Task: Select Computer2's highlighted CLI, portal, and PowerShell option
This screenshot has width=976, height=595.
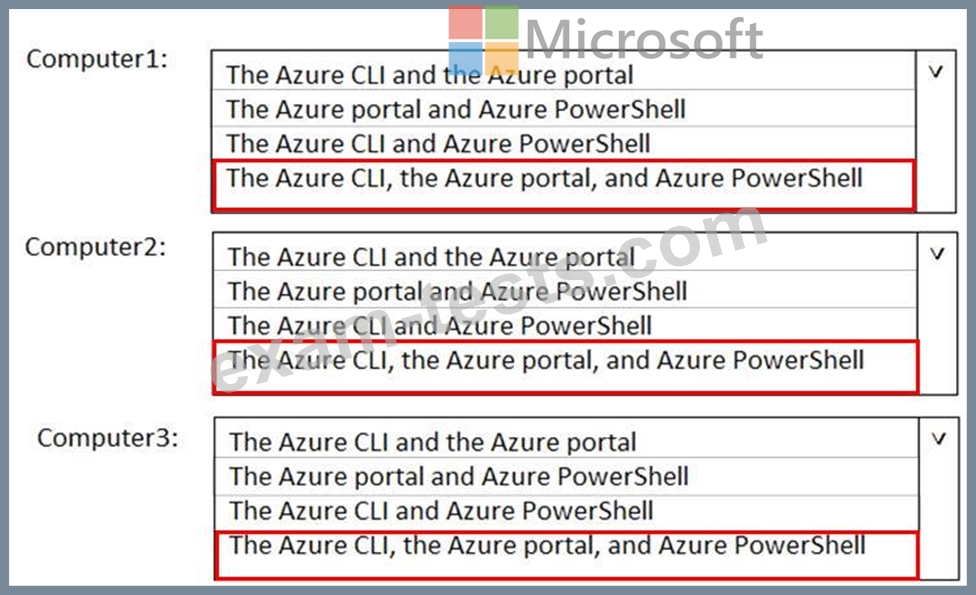Action: coord(545,361)
